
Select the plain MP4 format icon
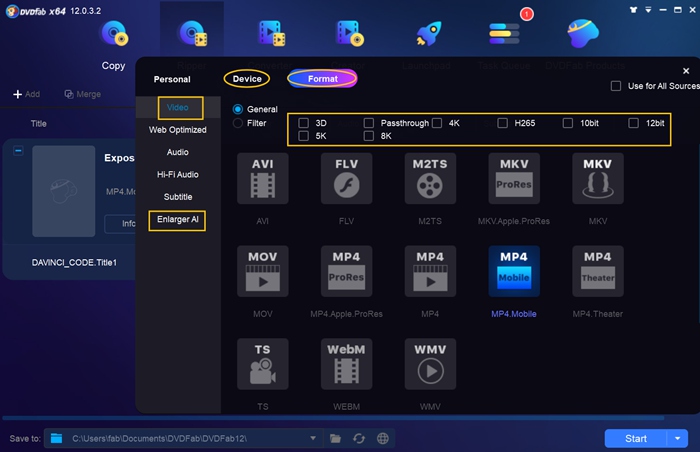430,271
